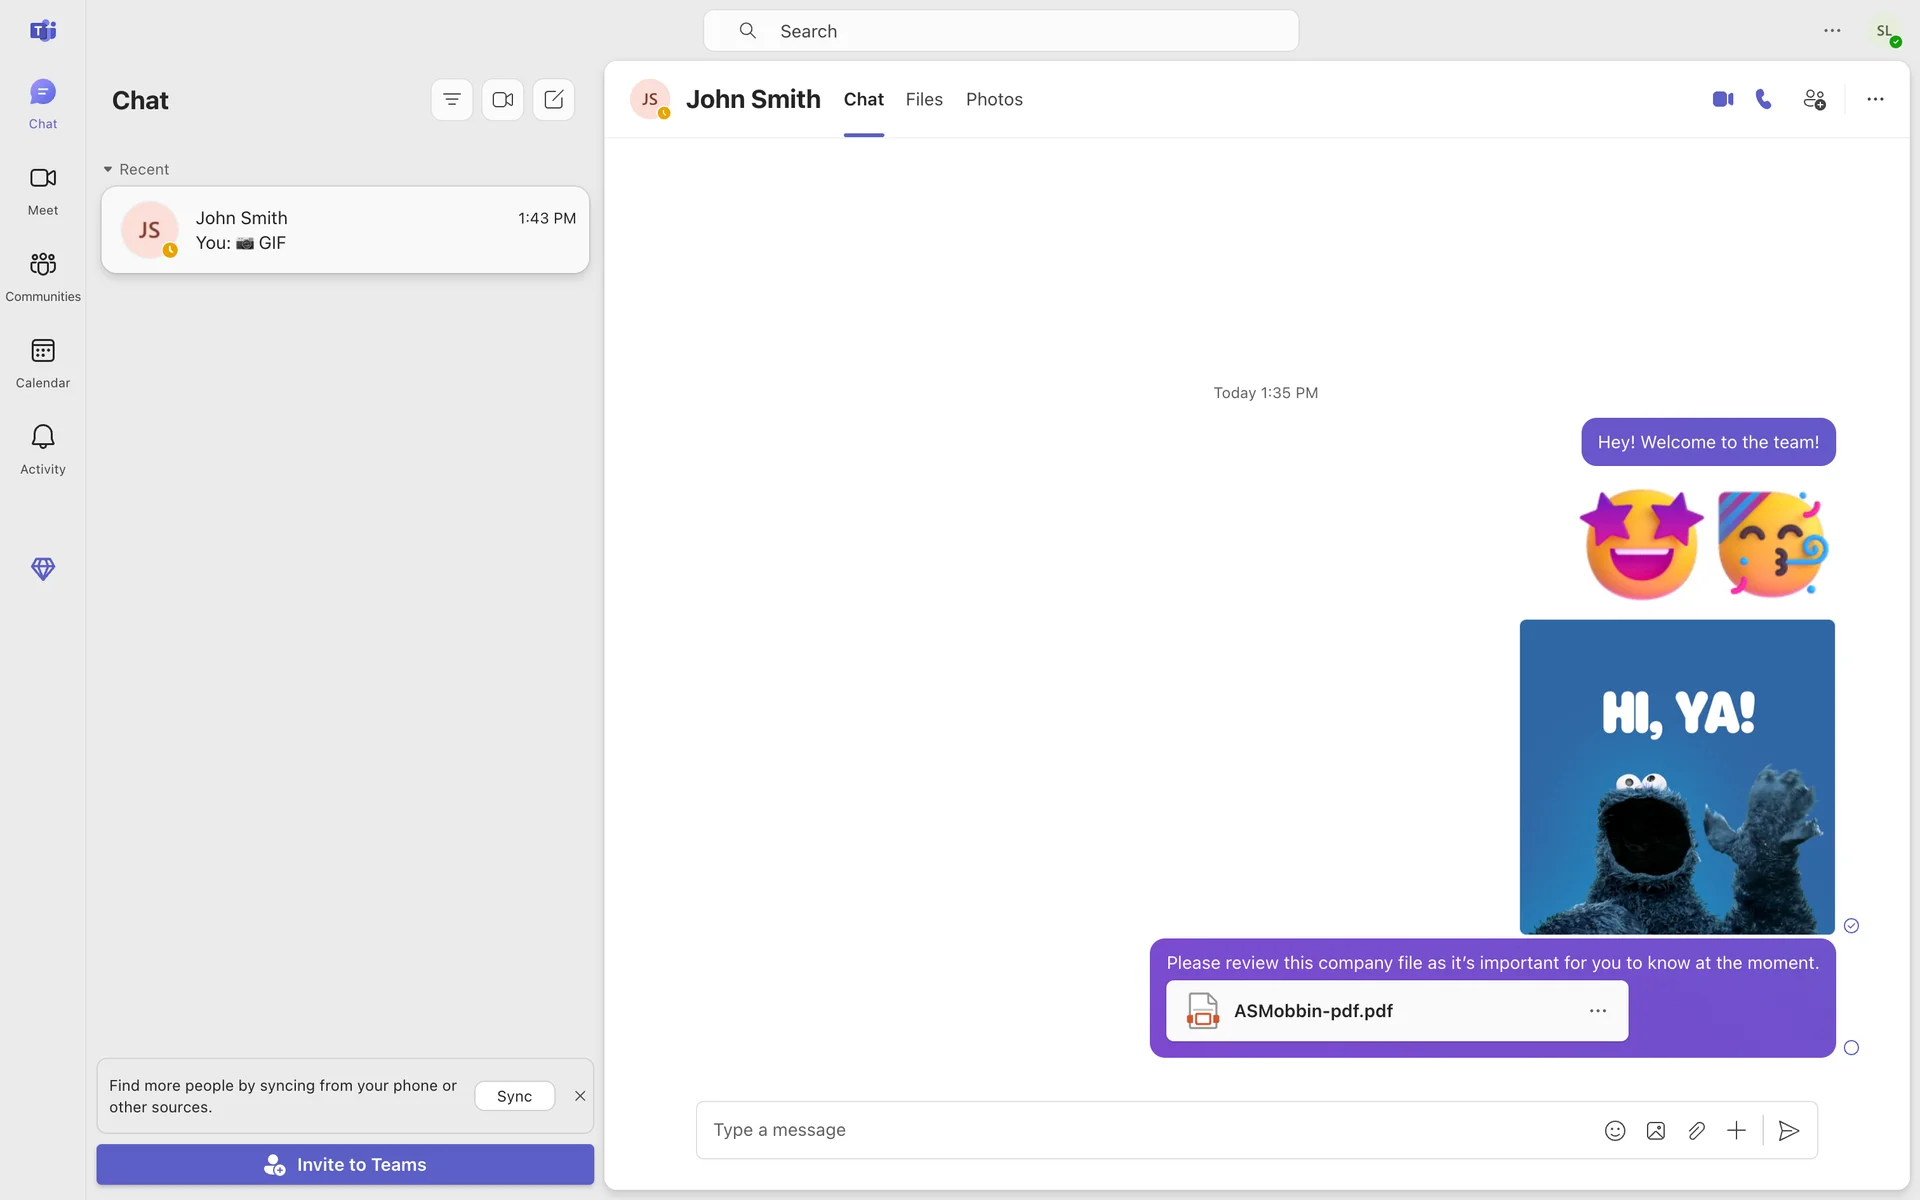The image size is (1920, 1200).
Task: Collapse the Recent chats section
Action: 108,169
